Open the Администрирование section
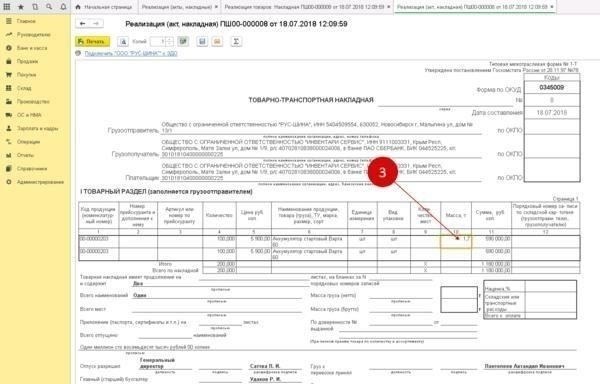The width and height of the screenshot is (600, 384). point(40,182)
